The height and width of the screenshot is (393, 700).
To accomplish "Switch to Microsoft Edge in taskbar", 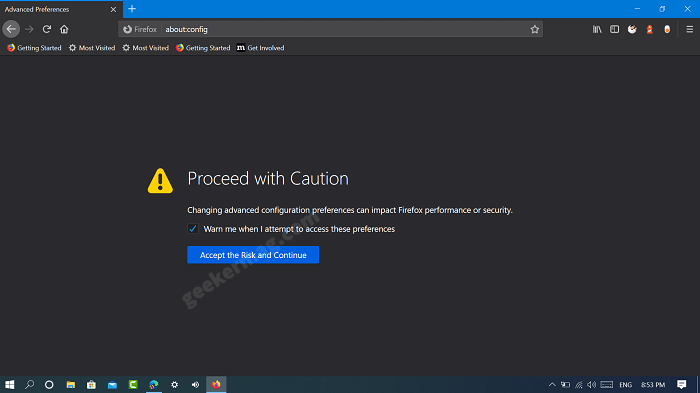I will pos(154,385).
